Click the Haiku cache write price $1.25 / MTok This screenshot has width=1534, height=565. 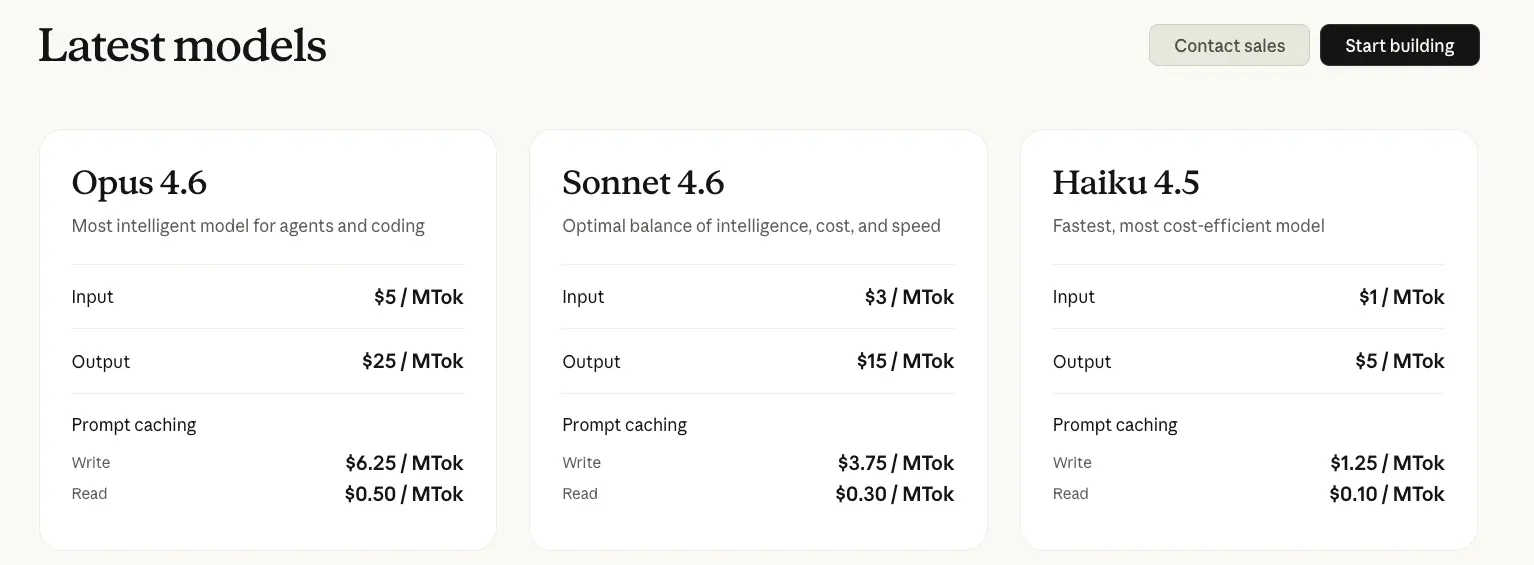pos(1387,463)
